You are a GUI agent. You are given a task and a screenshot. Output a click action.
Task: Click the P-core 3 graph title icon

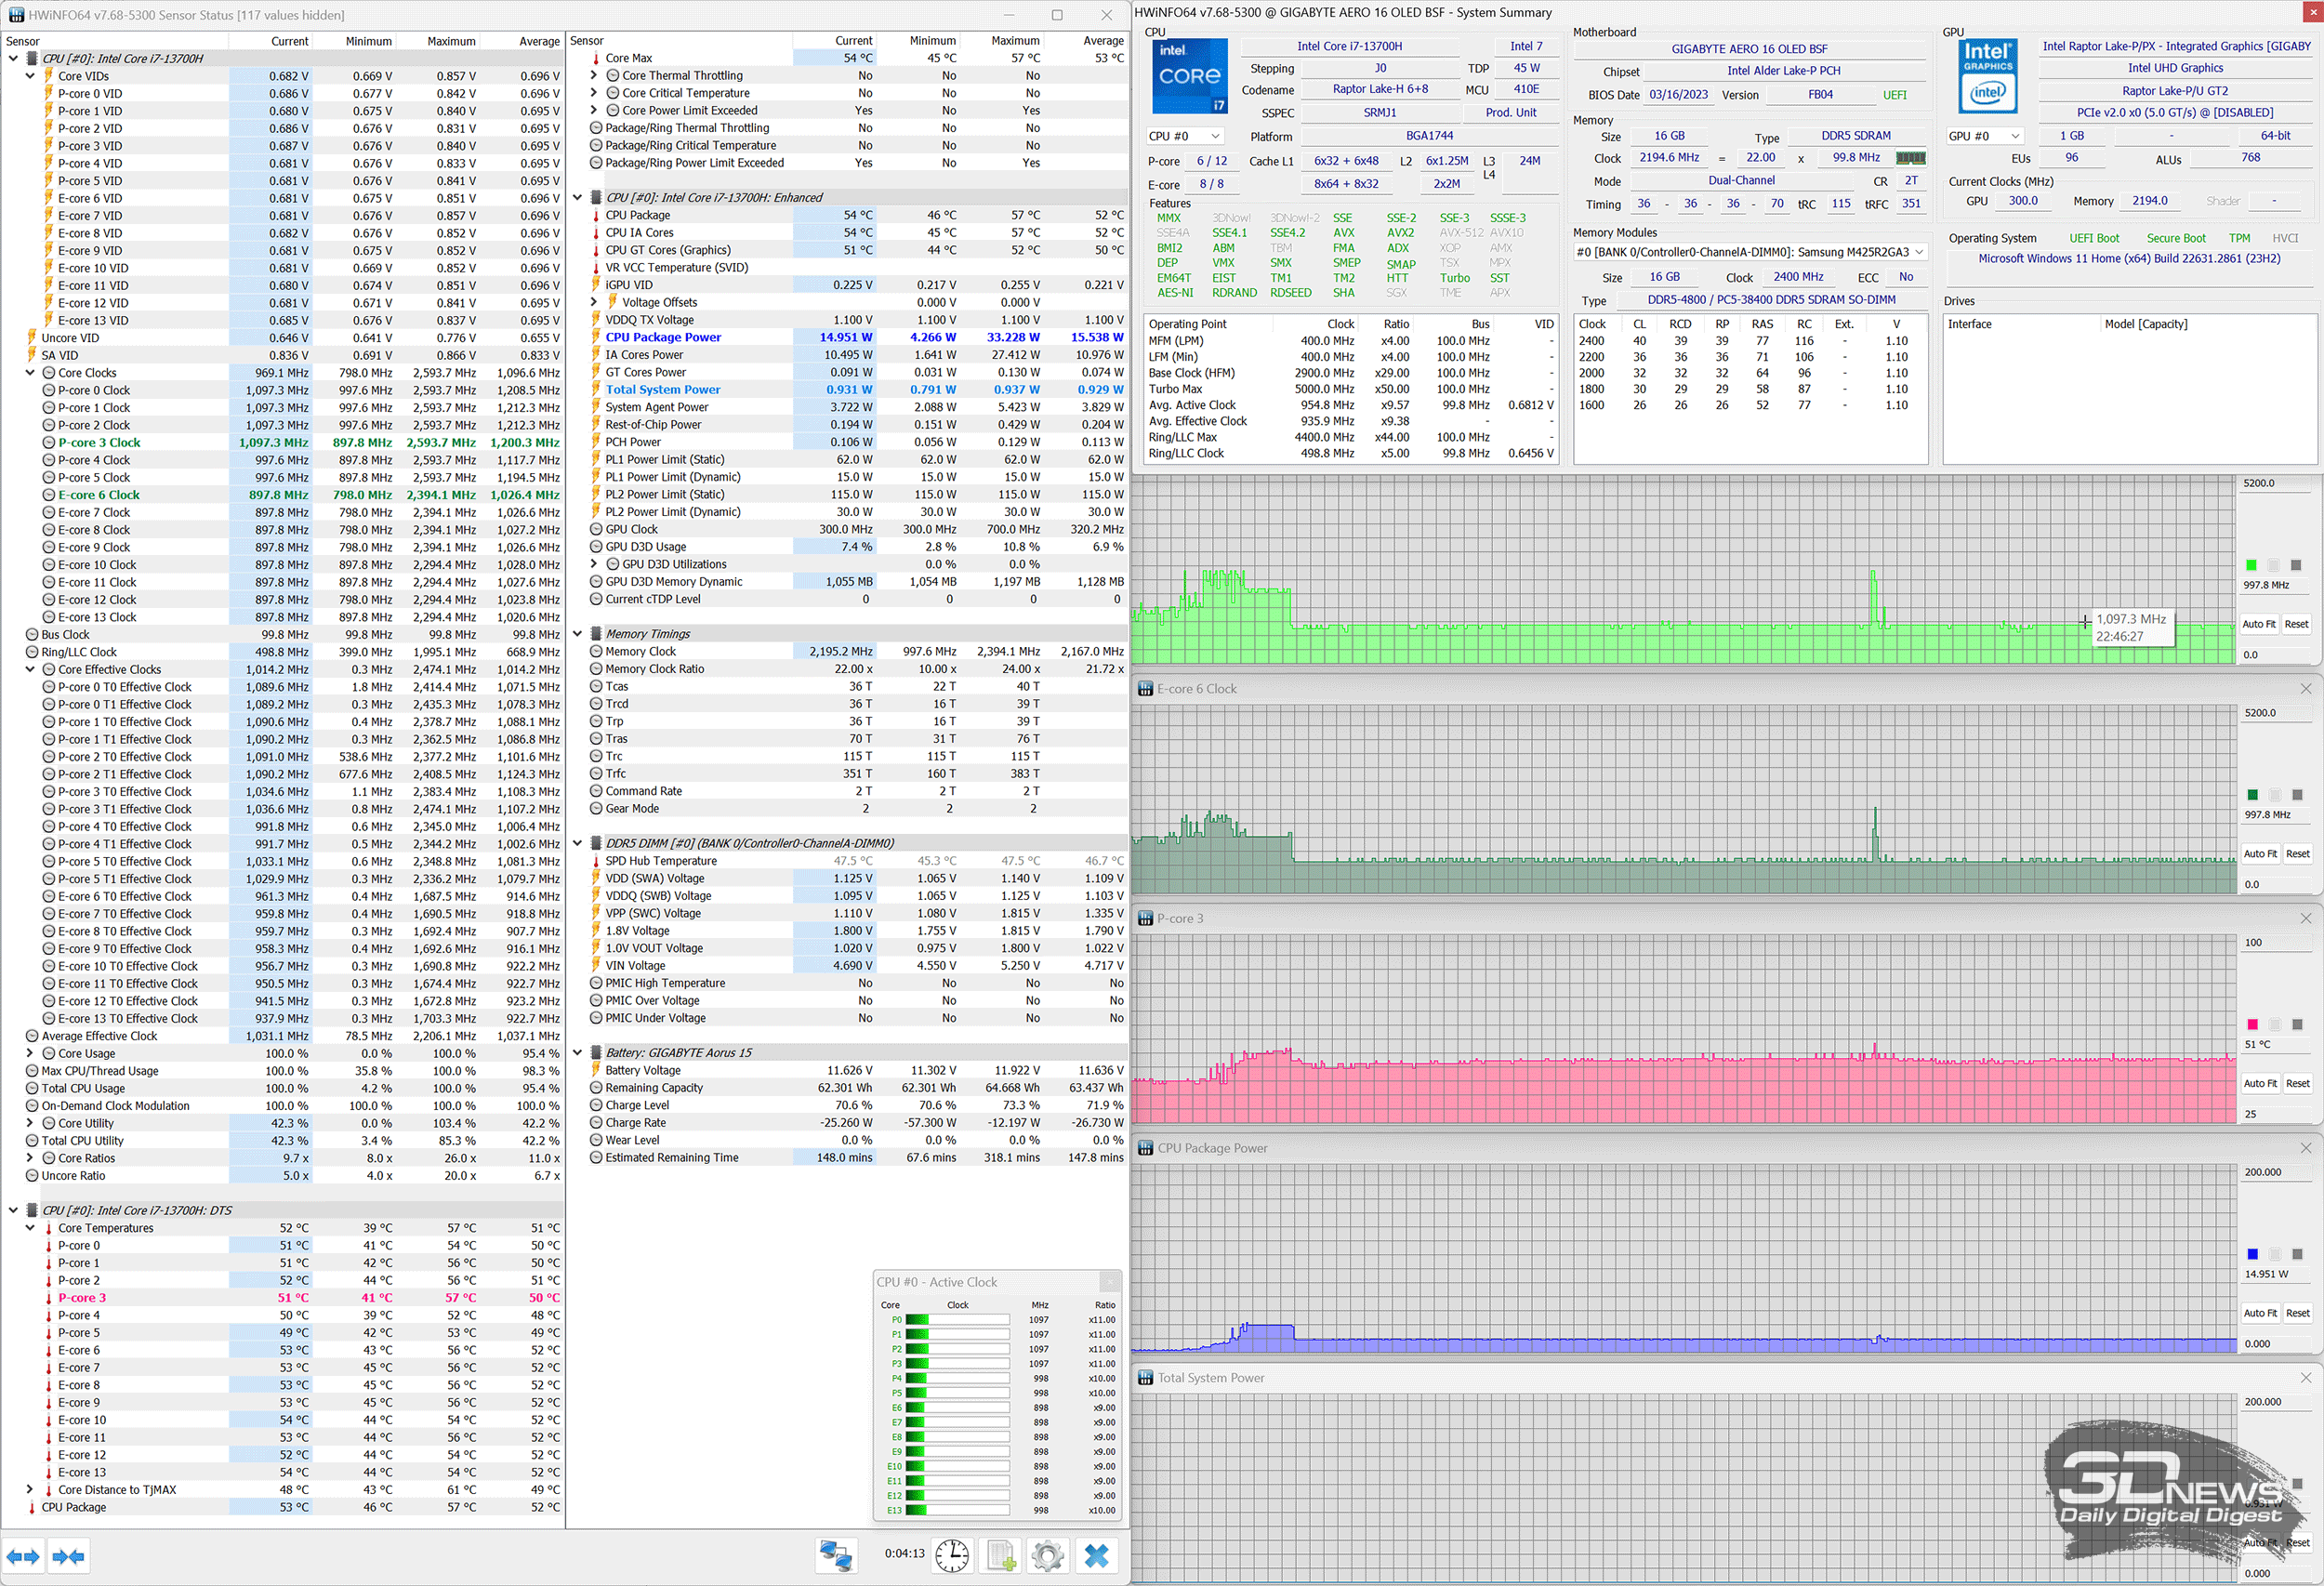tap(1146, 918)
